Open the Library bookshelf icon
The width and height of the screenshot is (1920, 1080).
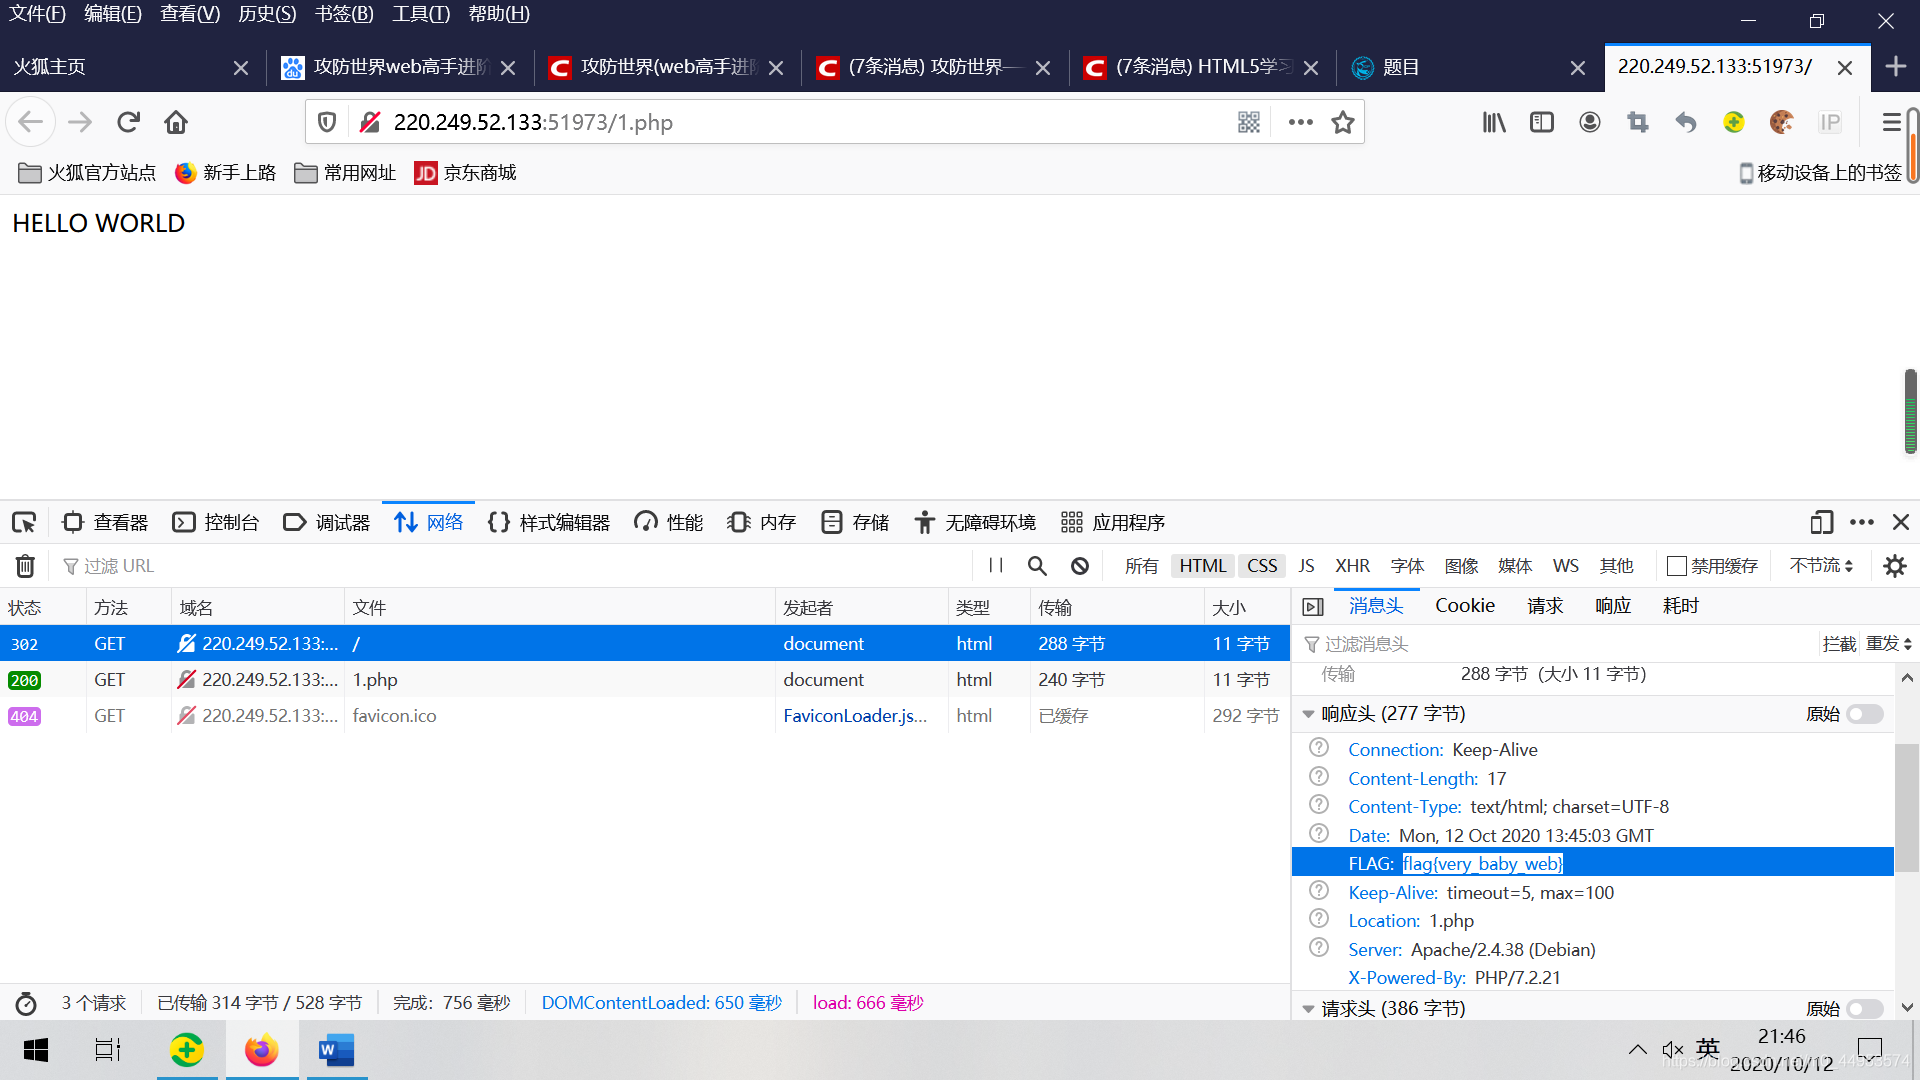point(1494,122)
